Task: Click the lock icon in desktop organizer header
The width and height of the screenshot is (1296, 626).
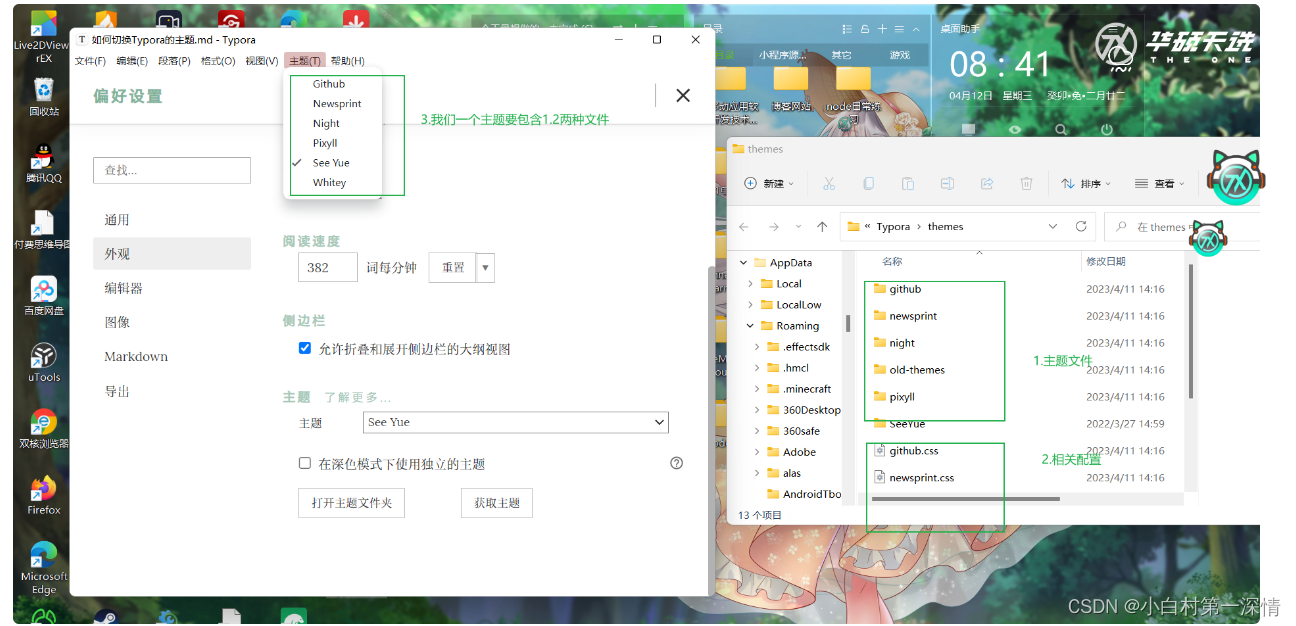Action: tap(865, 29)
